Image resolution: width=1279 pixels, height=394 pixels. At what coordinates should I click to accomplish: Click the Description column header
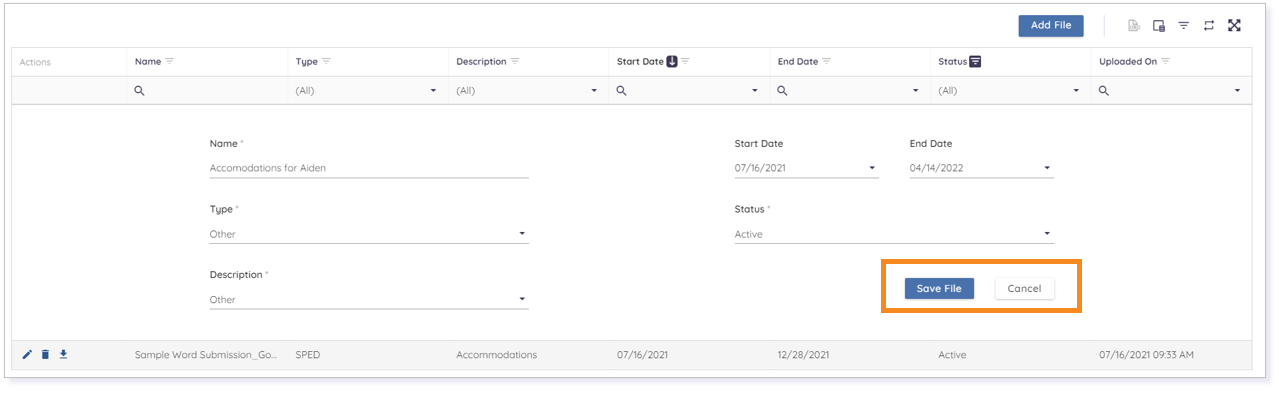pos(528,62)
